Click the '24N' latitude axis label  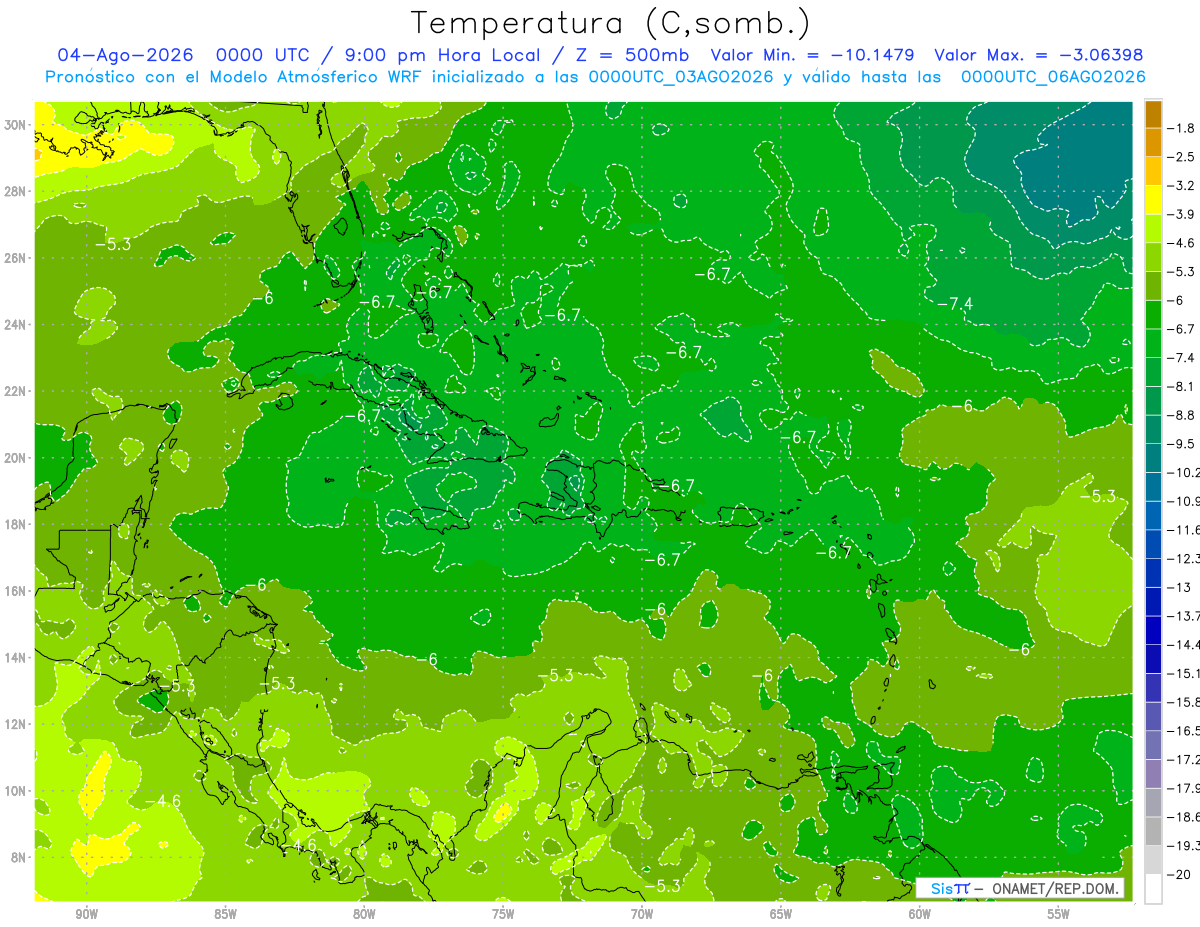(x=16, y=325)
